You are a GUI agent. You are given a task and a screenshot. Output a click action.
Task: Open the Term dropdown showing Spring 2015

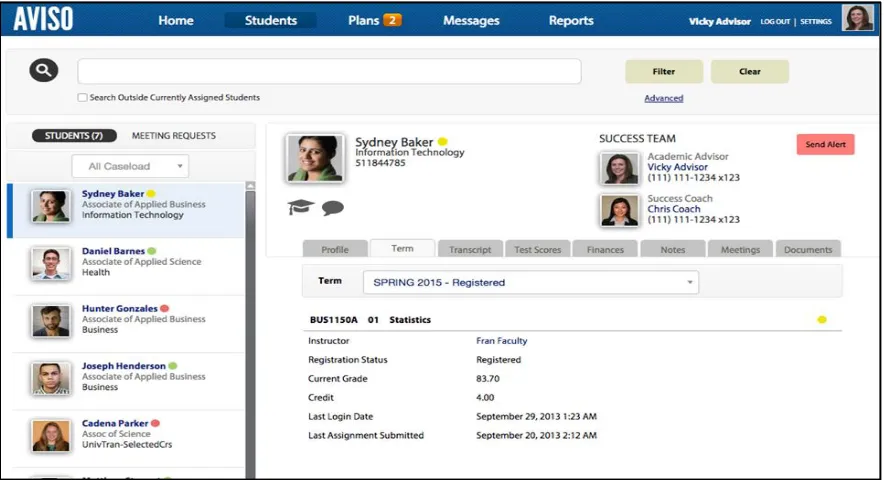click(531, 283)
